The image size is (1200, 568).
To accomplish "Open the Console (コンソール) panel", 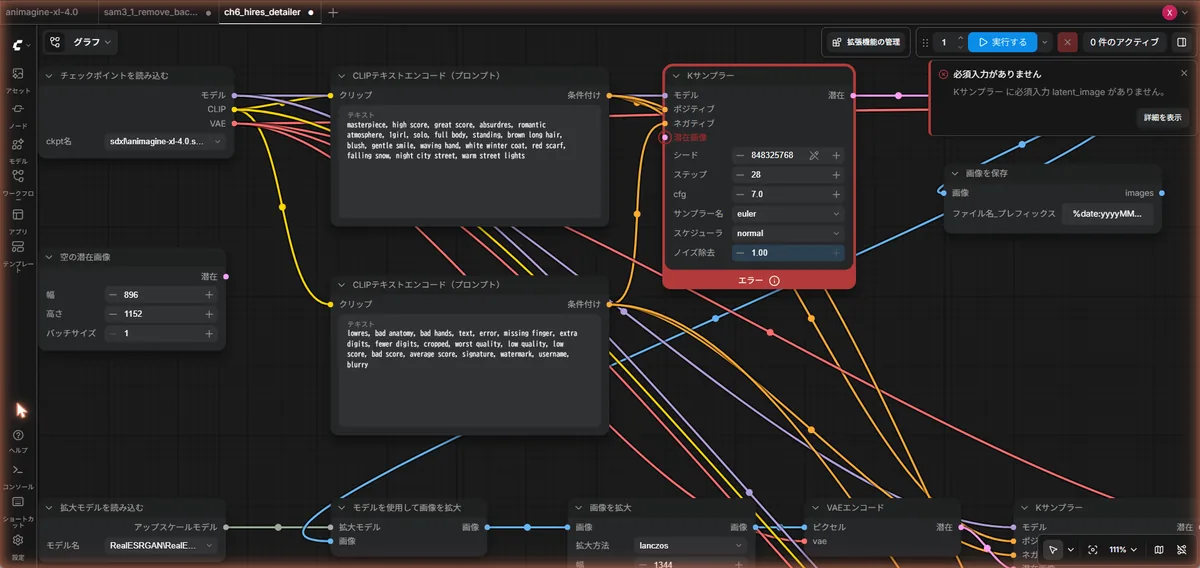I will [x=17, y=474].
